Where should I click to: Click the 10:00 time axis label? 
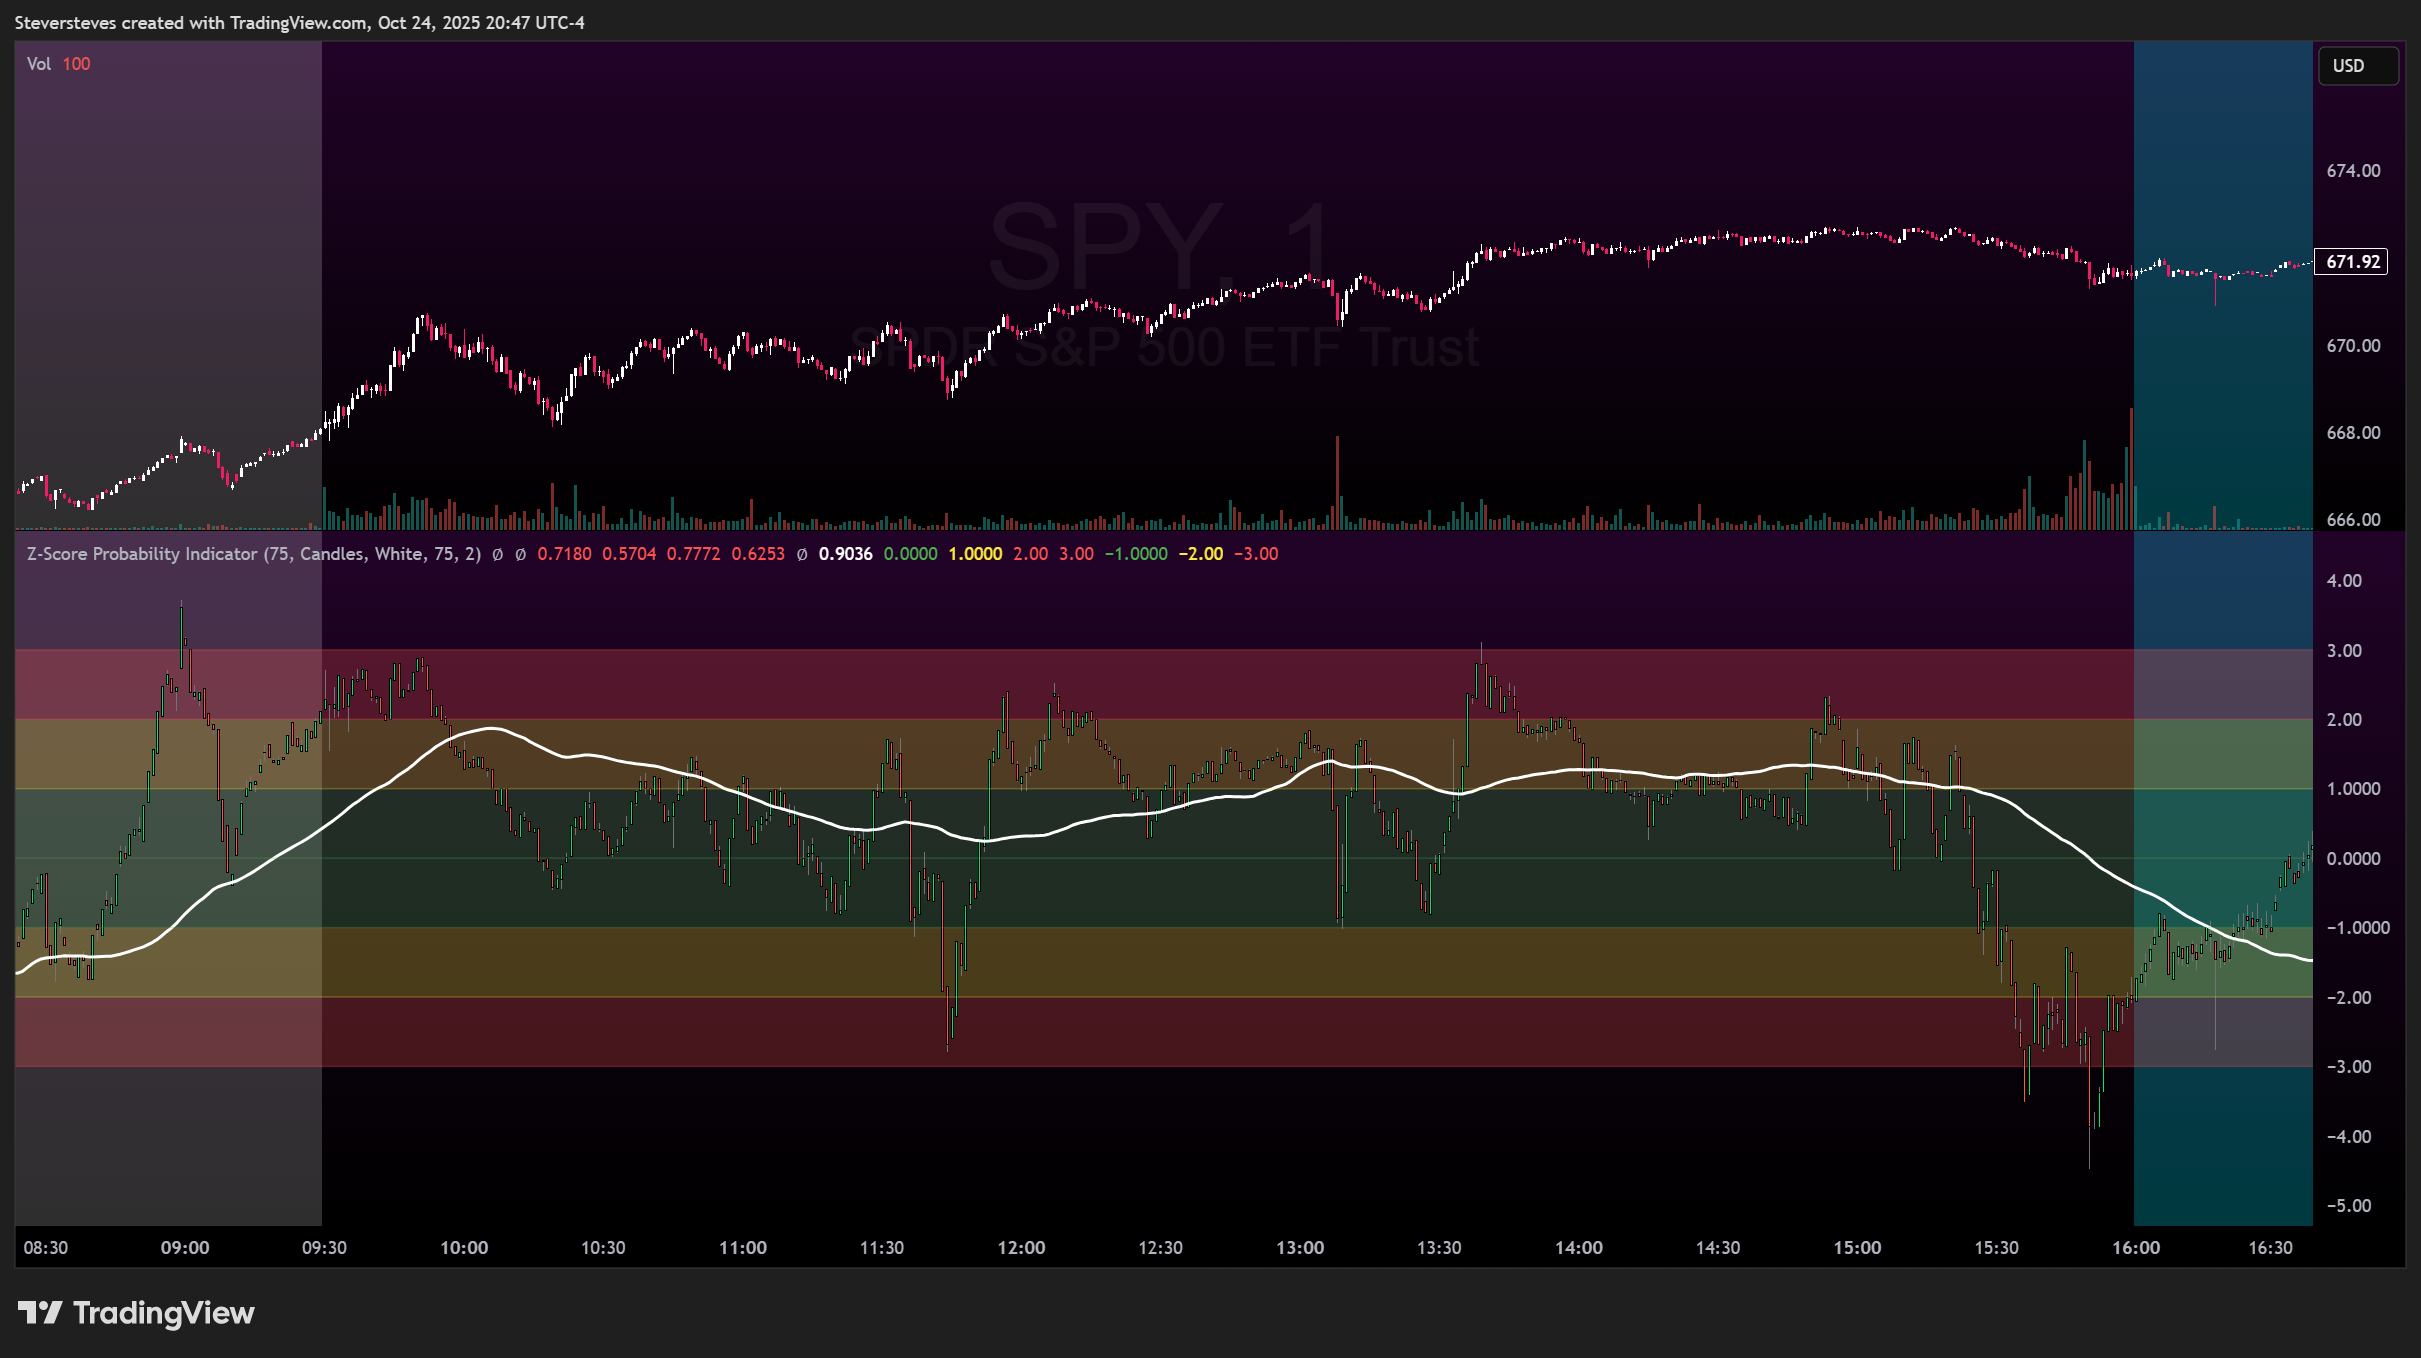pyautogui.click(x=464, y=1248)
